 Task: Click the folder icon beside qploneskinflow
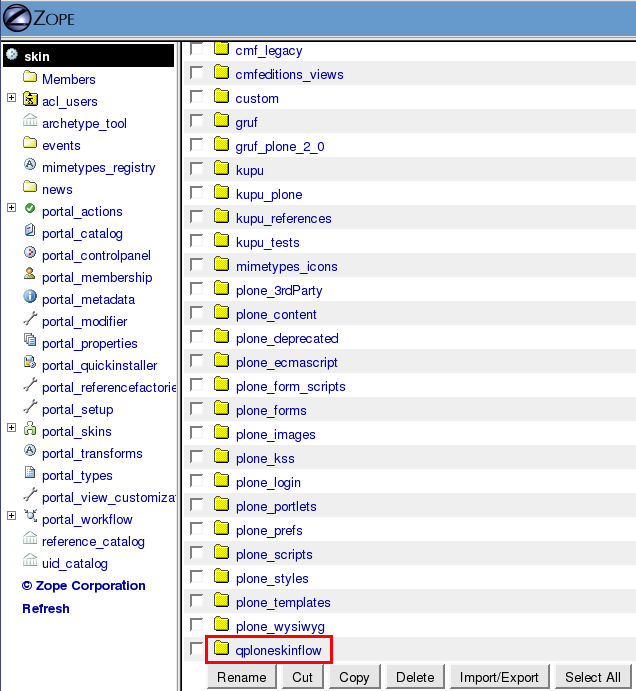221,648
